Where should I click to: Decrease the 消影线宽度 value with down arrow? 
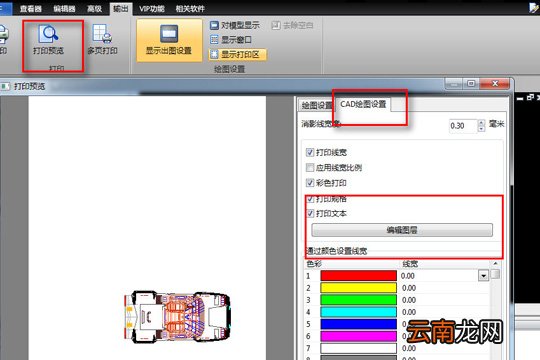481,129
